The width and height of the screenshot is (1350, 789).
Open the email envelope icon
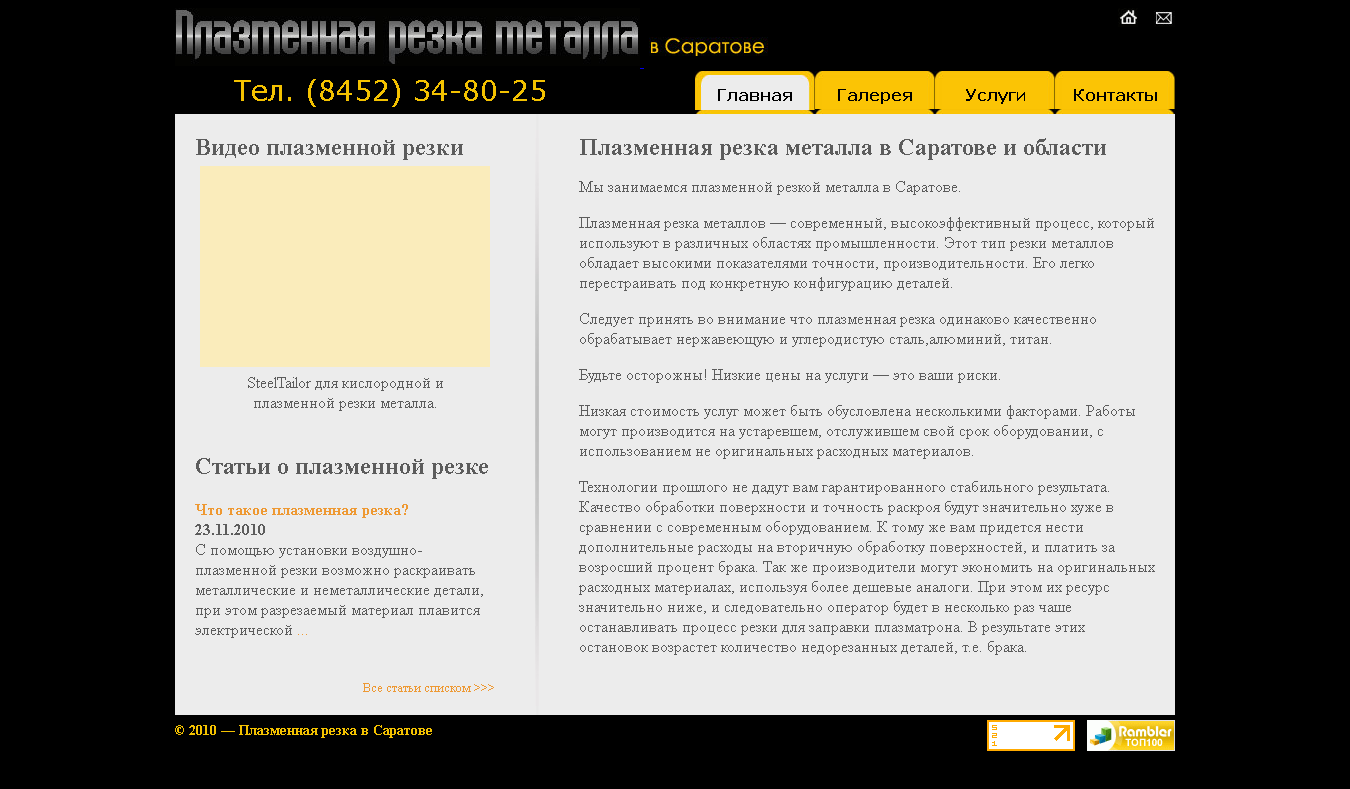click(x=1163, y=17)
